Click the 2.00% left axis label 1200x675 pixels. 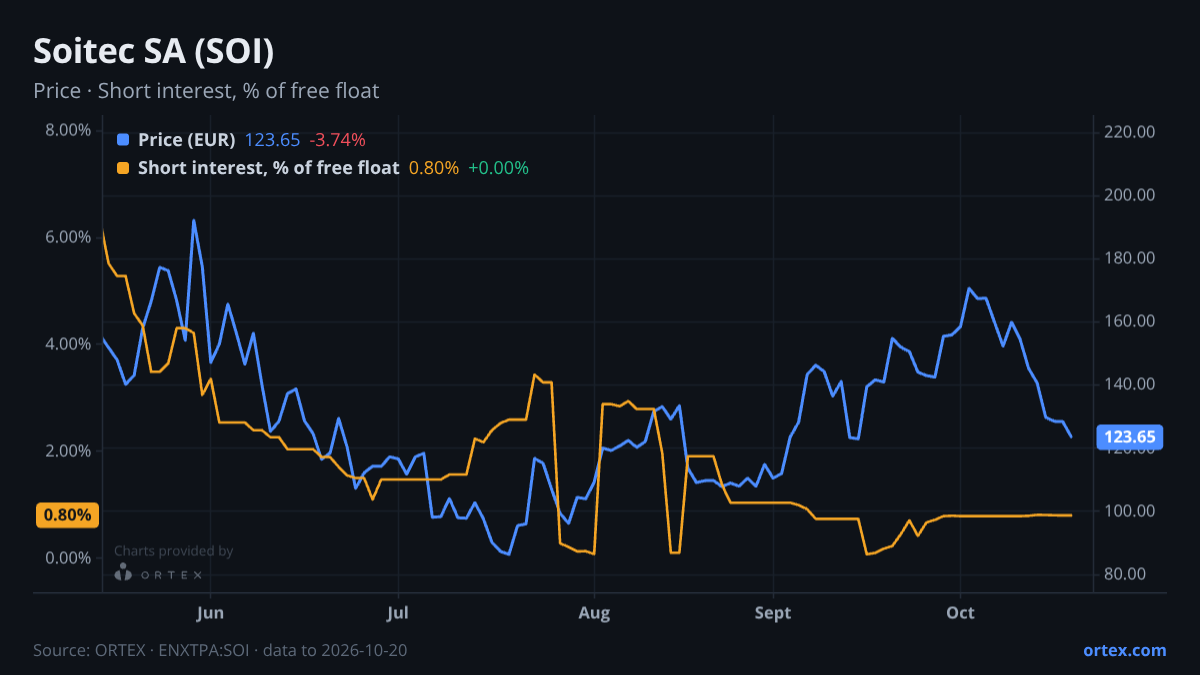[x=68, y=451]
